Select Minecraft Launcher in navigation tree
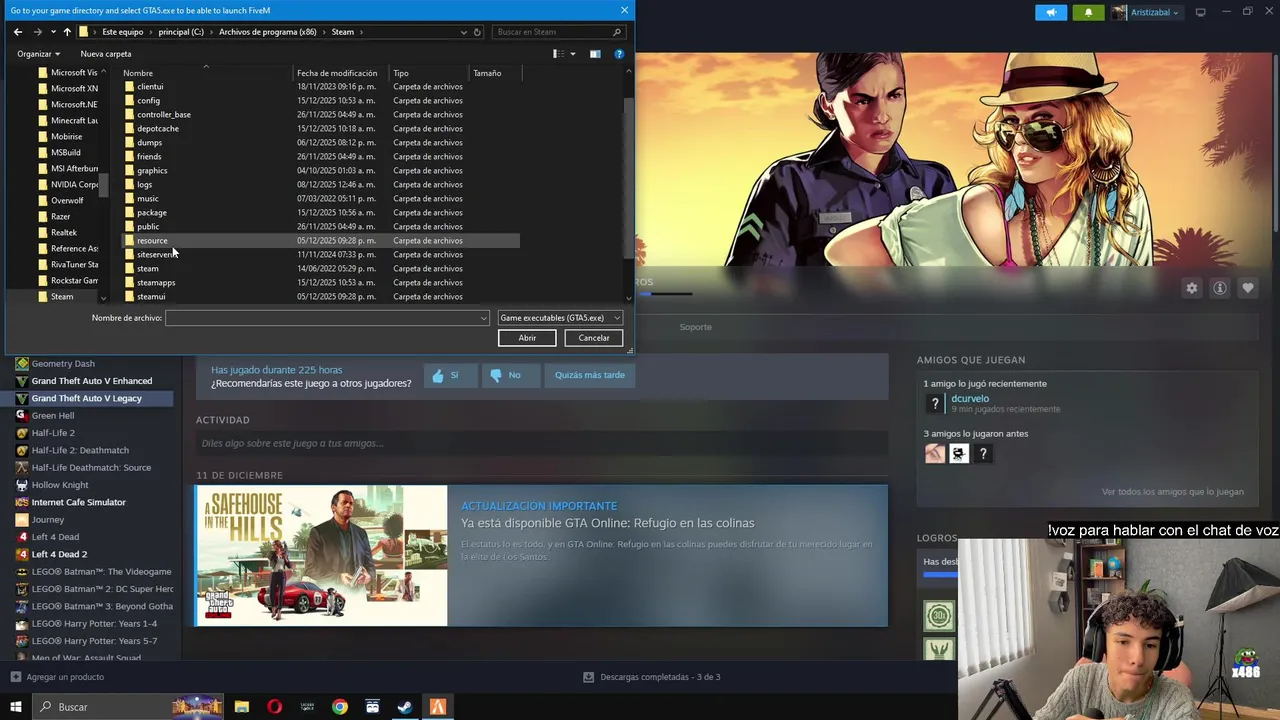This screenshot has height=720, width=1280. [x=68, y=120]
